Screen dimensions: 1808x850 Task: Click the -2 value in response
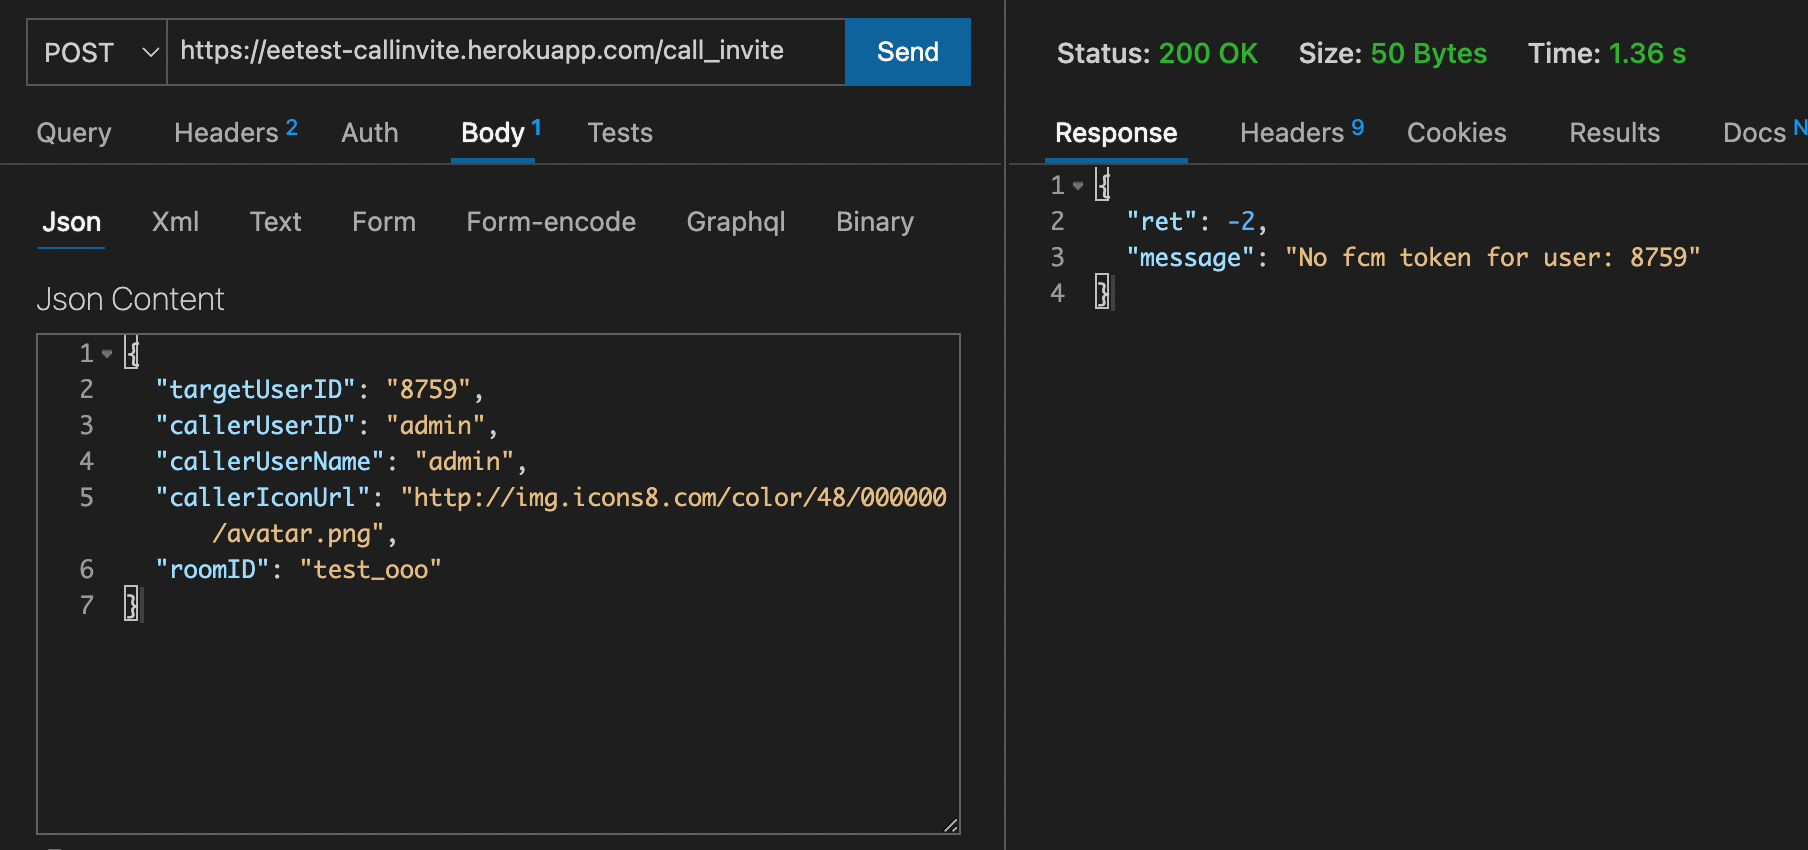pos(1241,222)
